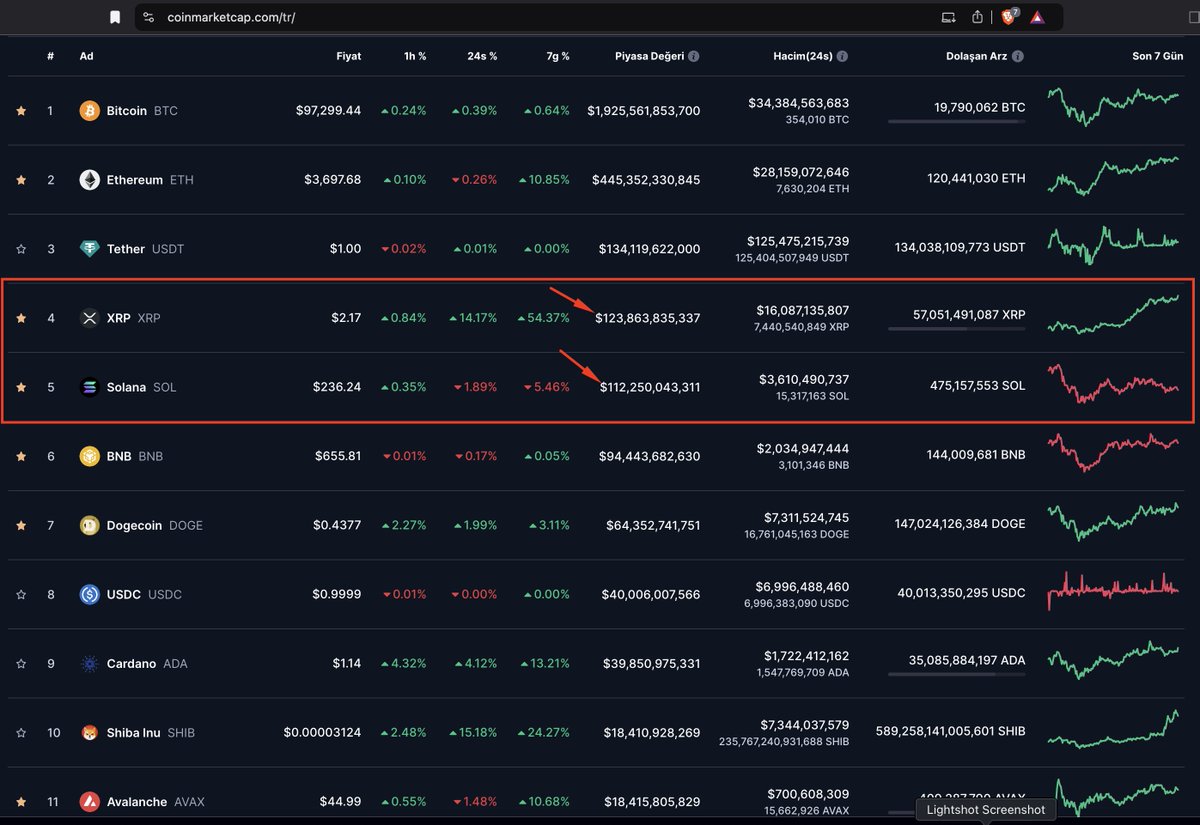The height and width of the screenshot is (825, 1200).
Task: Click the Cardano logo icon
Action: tap(90, 663)
